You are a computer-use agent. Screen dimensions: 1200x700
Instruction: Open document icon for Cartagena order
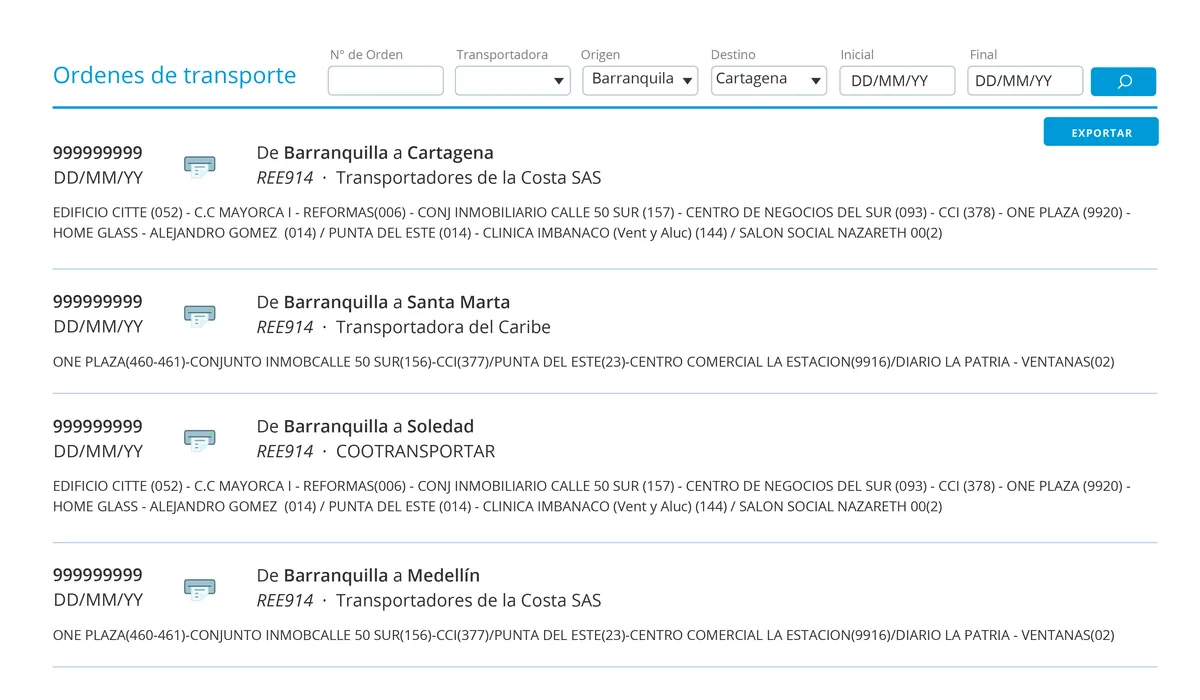(200, 166)
